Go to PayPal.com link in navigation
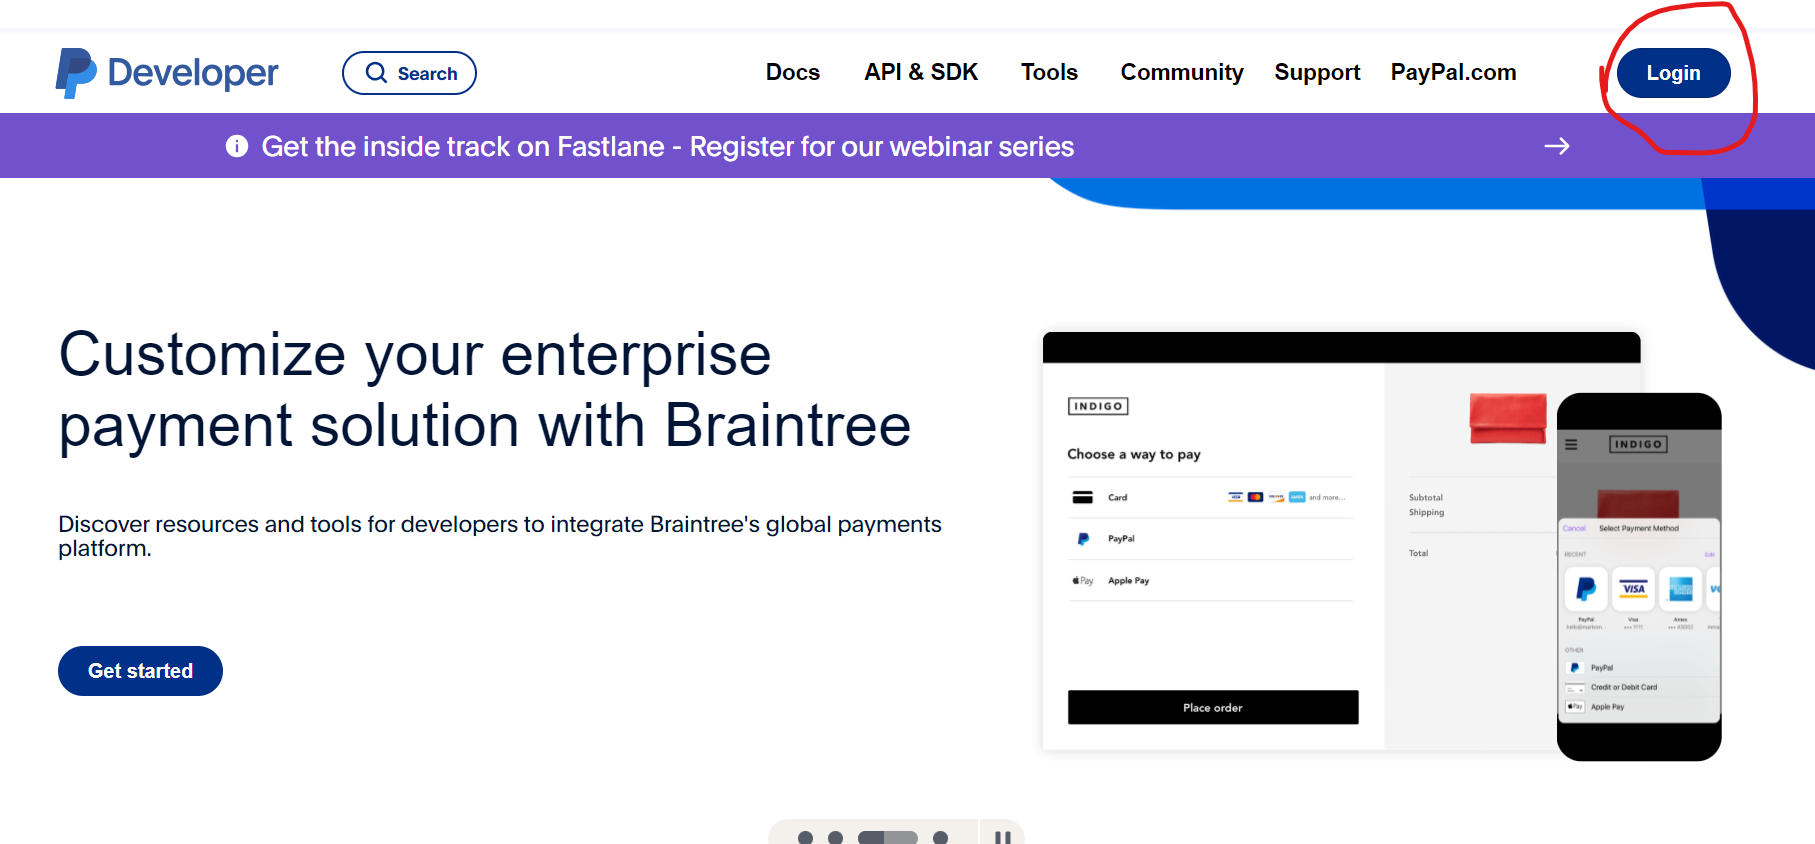The width and height of the screenshot is (1815, 844). point(1453,72)
